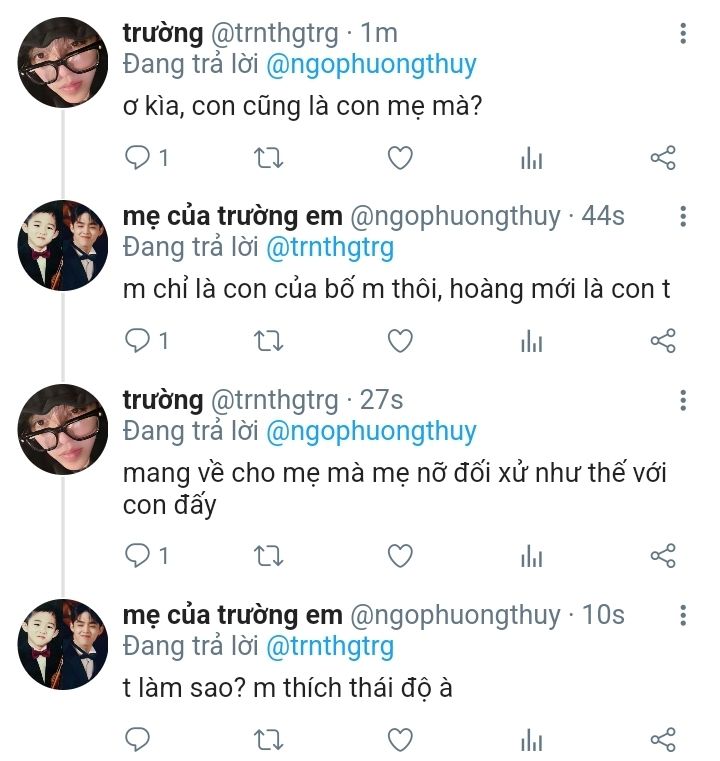
Task: Retweet the 'ơ kìa, con cũng là con mẹ mà?' tweet
Action: click(269, 158)
